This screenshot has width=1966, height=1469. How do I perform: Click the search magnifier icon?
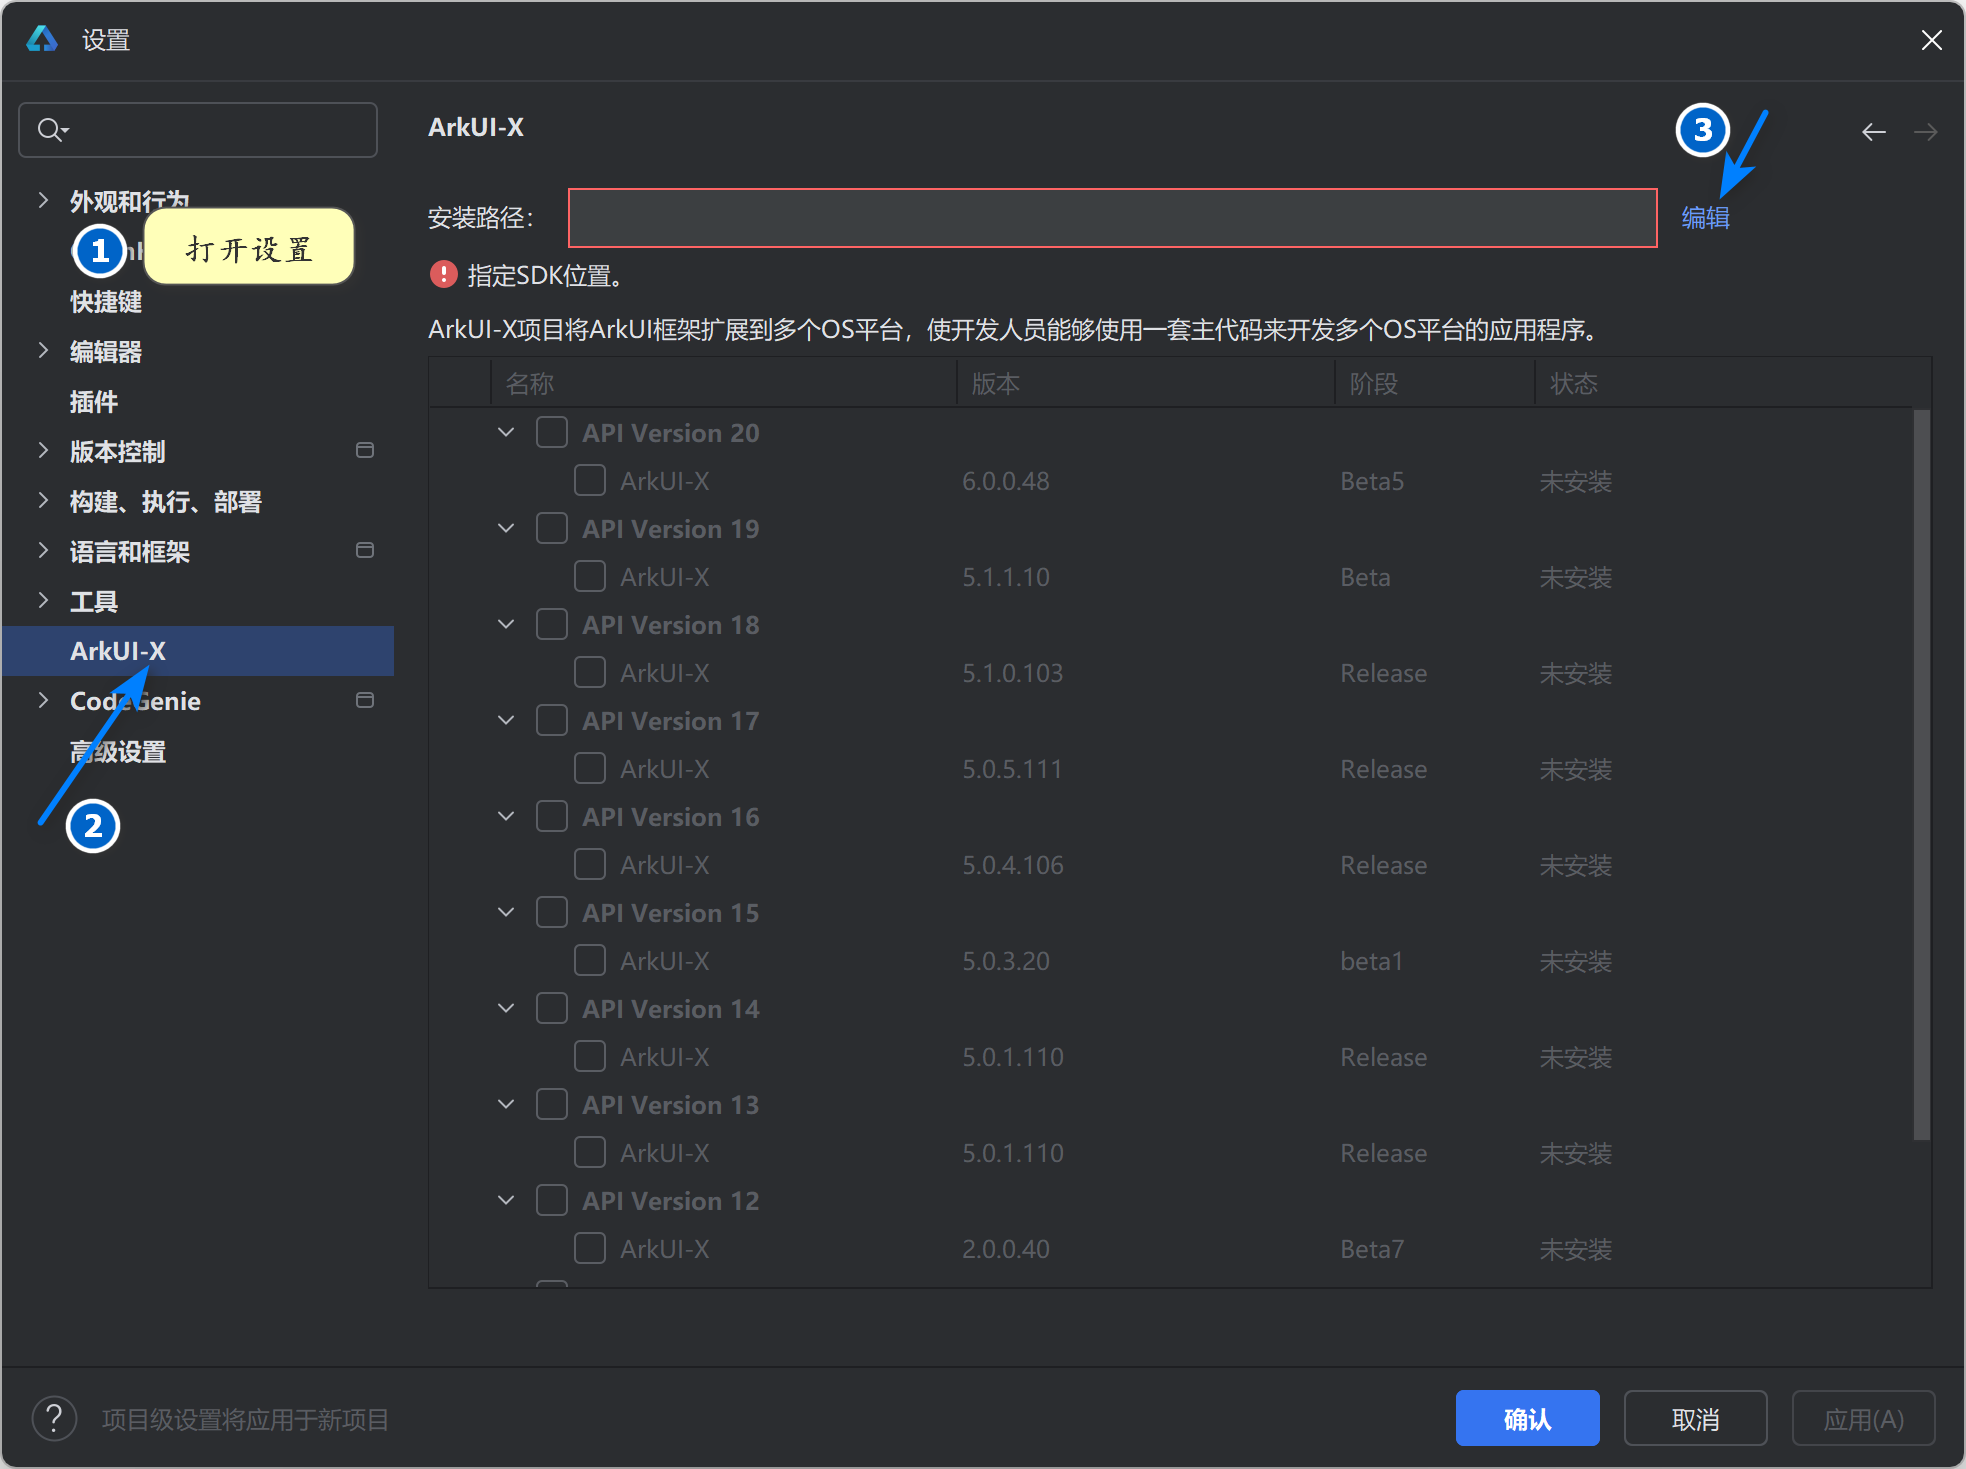coord(50,130)
